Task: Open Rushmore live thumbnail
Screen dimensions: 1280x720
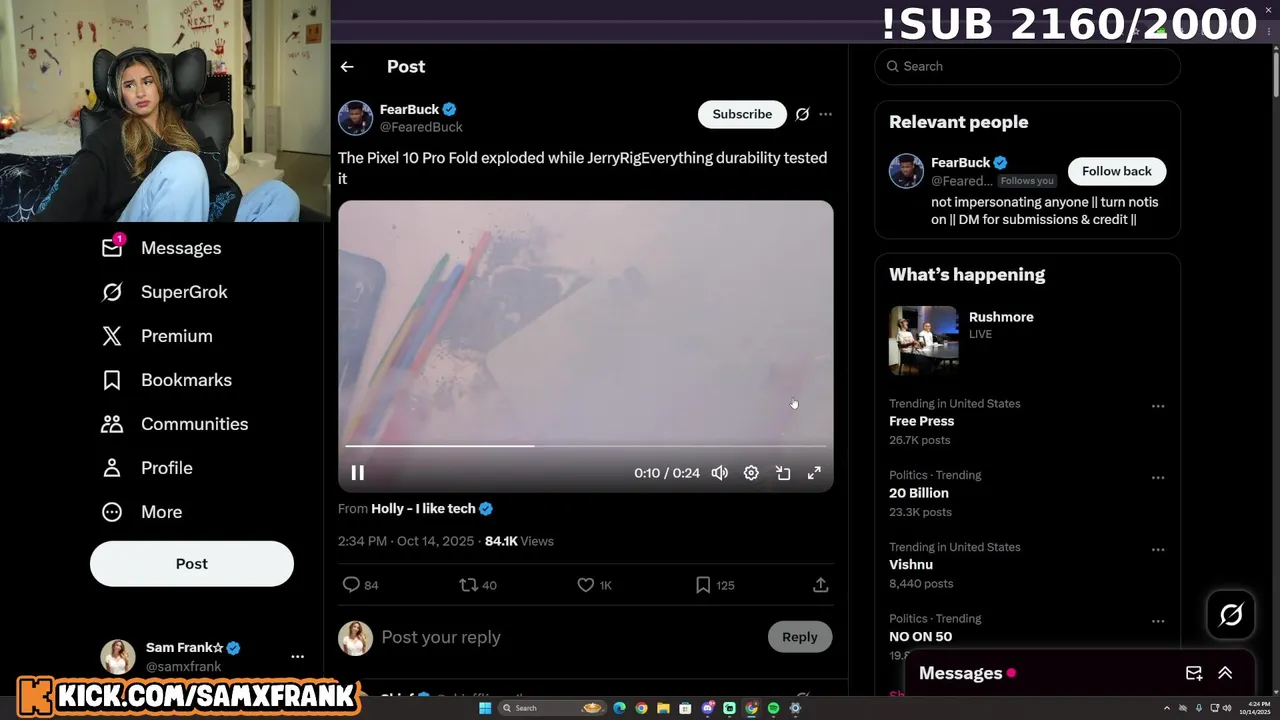Action: tap(924, 340)
